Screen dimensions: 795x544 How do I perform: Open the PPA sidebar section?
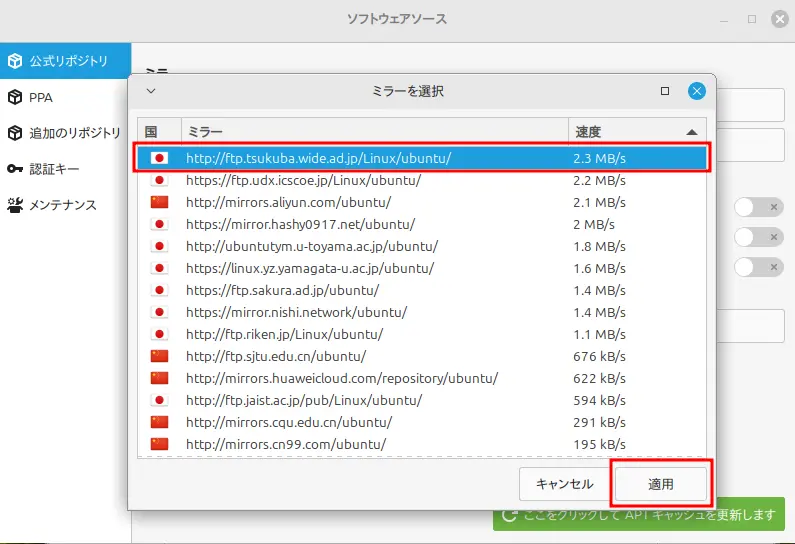65,97
